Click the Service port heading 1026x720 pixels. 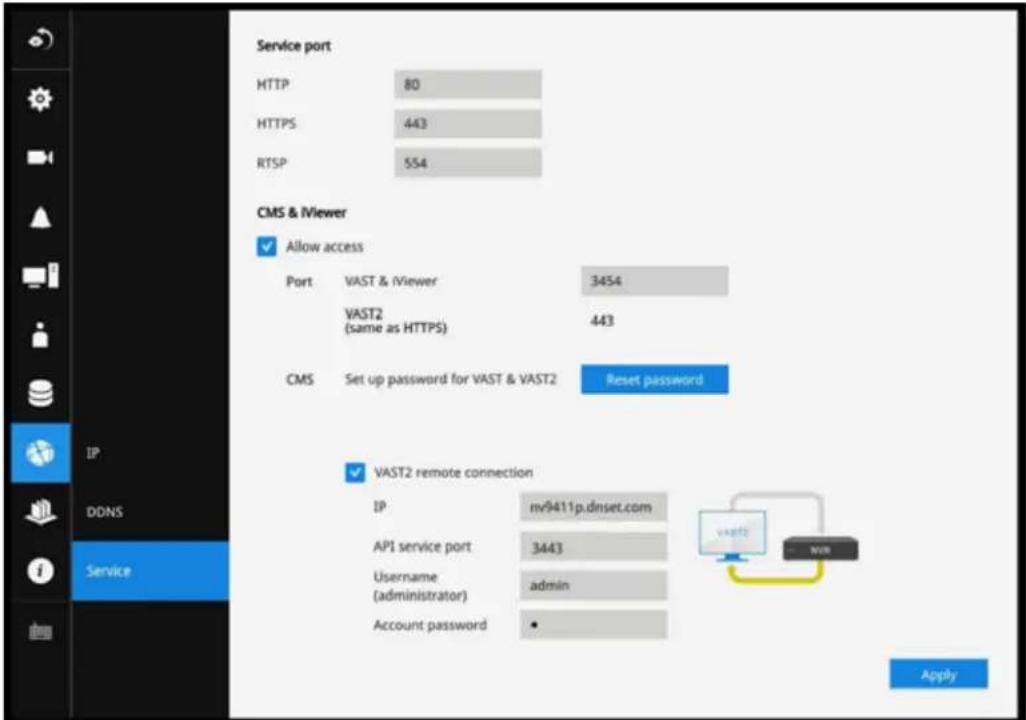(293, 46)
